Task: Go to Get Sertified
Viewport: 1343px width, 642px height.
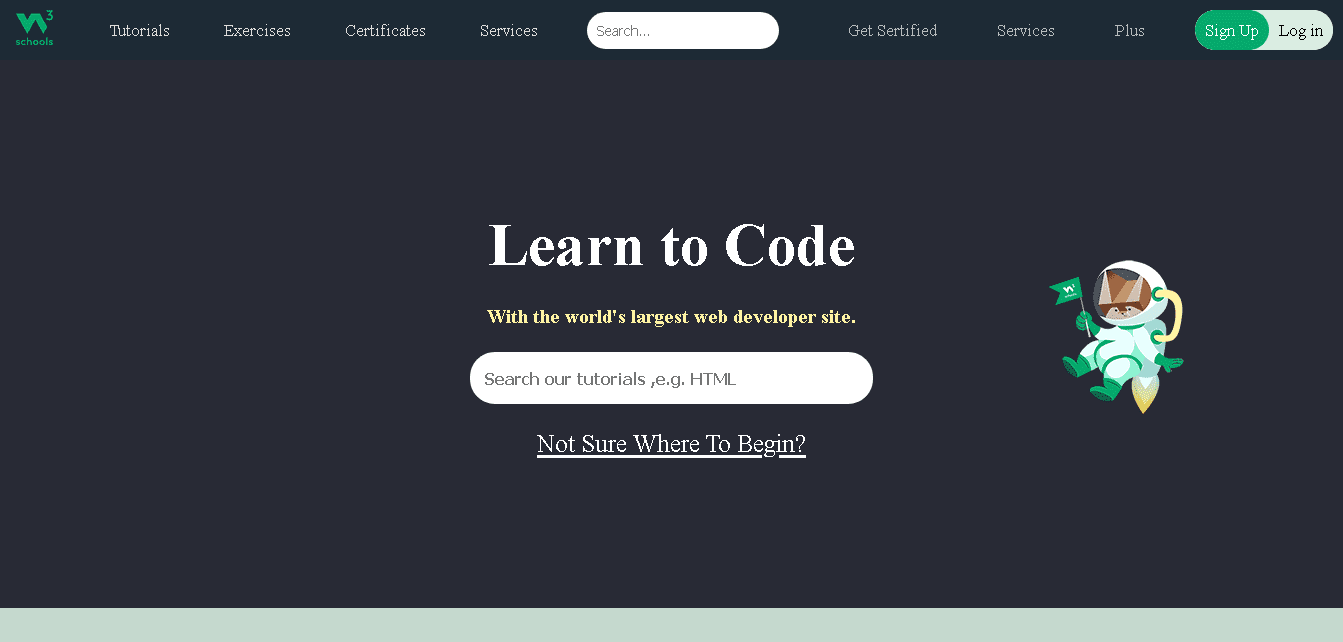Action: pos(892,31)
